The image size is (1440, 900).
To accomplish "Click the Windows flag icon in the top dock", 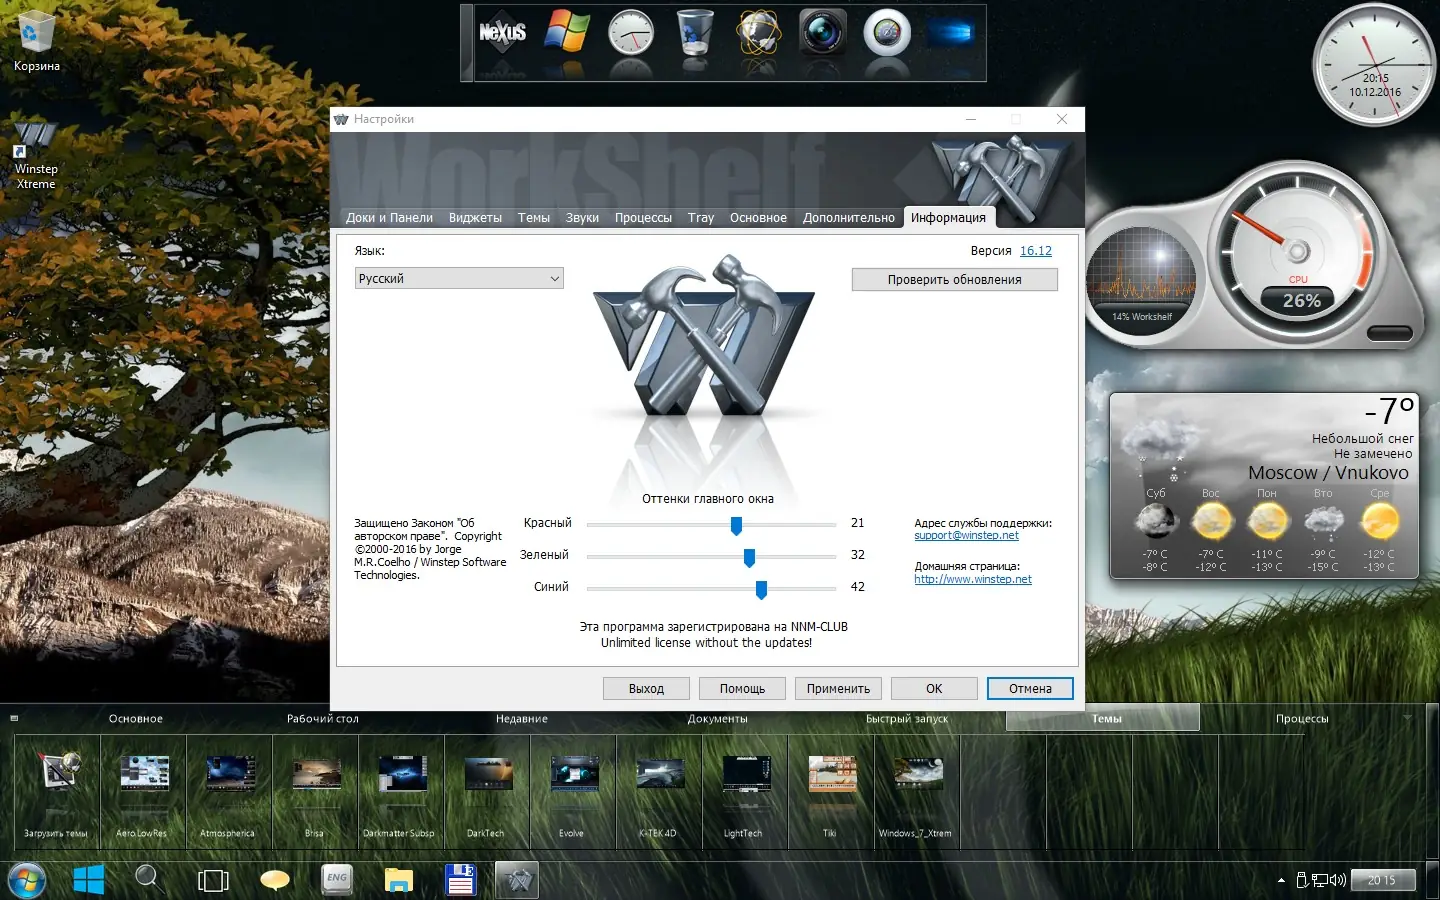I will pyautogui.click(x=567, y=31).
